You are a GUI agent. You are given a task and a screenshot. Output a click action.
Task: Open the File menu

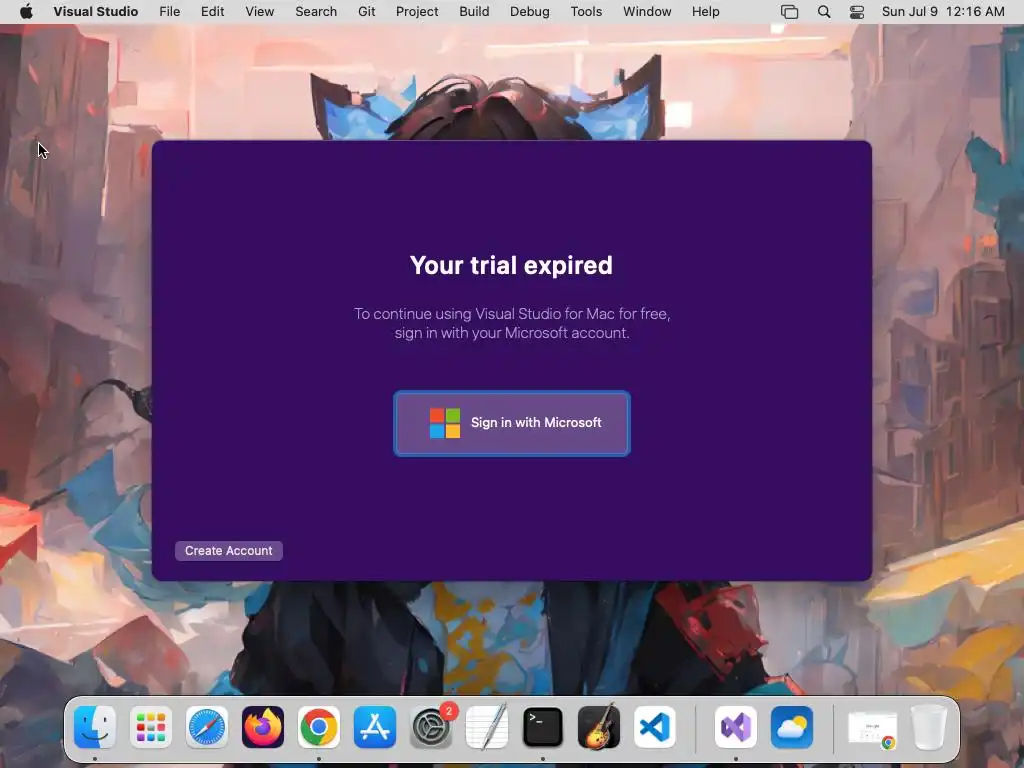click(169, 11)
